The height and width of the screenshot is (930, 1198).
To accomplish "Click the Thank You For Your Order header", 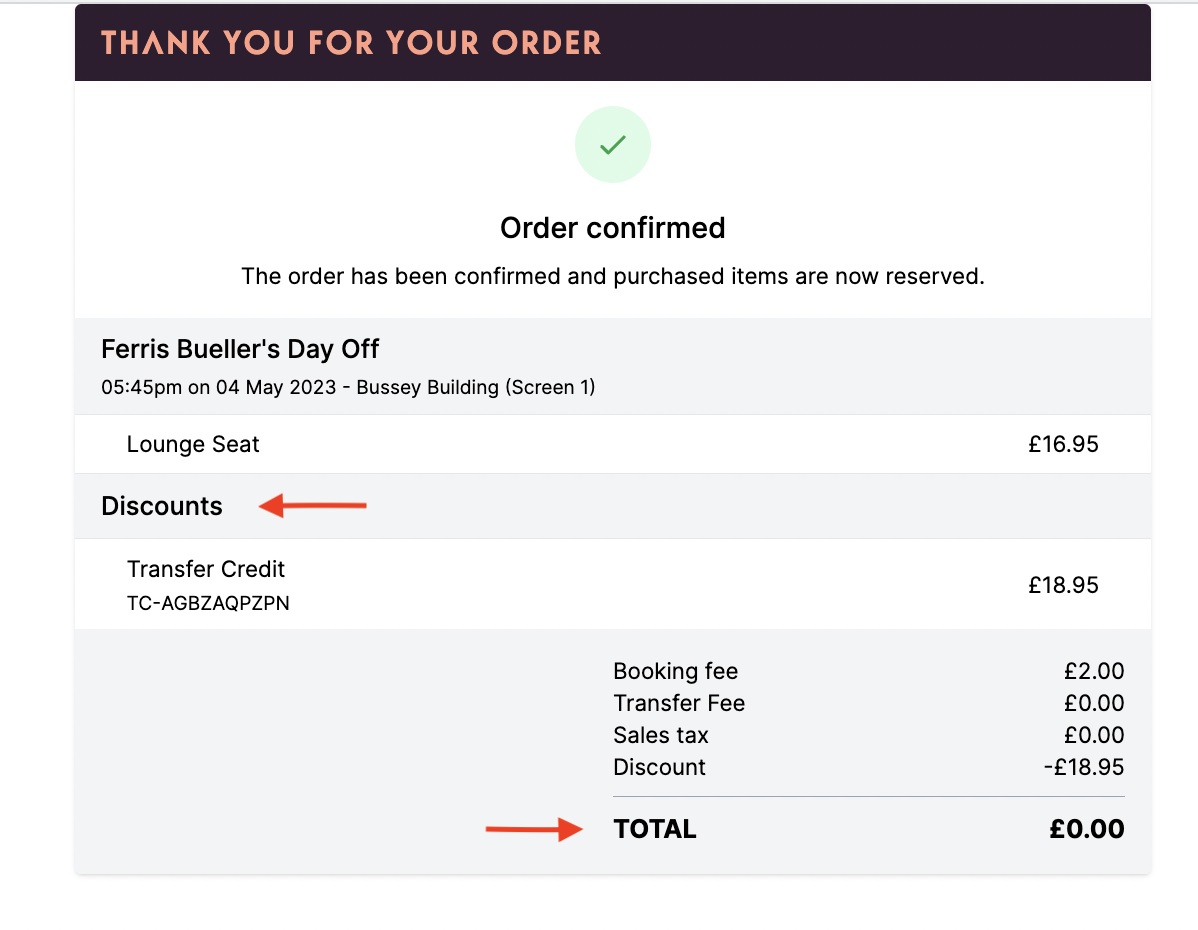I will (x=351, y=43).
